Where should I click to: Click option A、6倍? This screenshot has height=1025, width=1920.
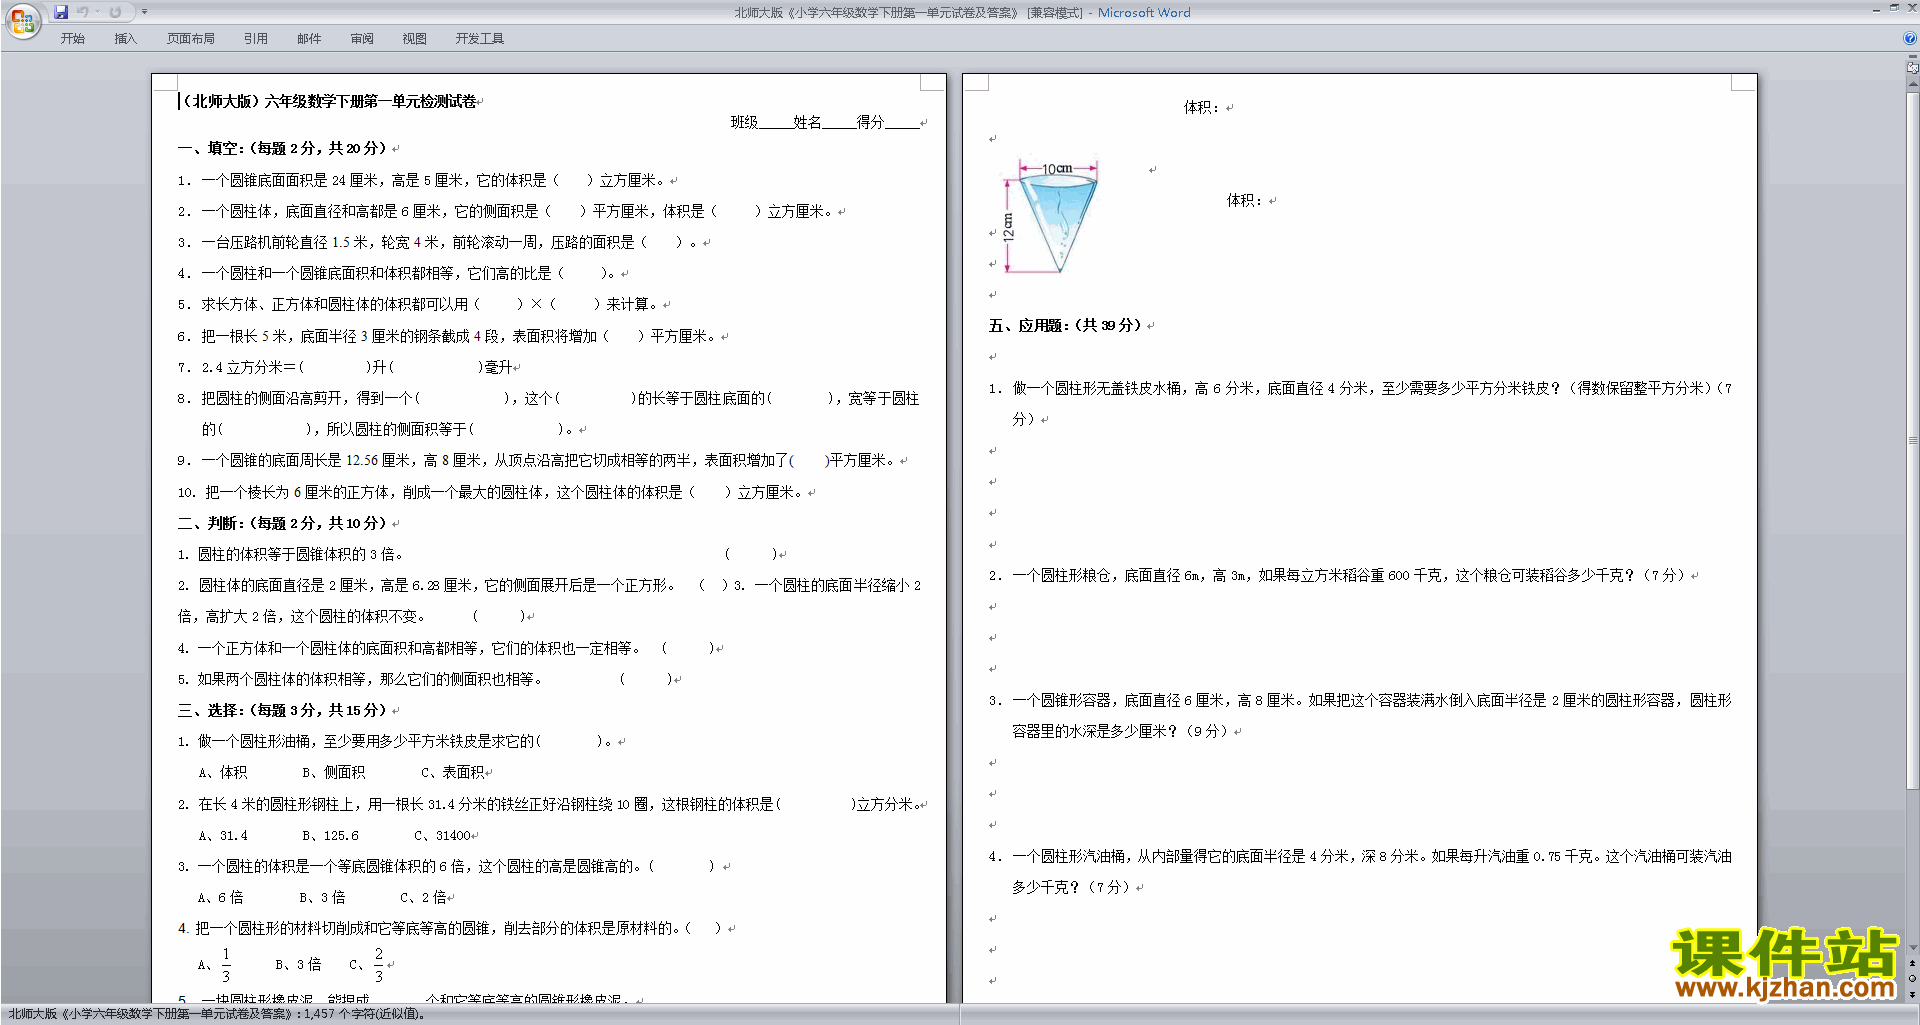coord(220,898)
